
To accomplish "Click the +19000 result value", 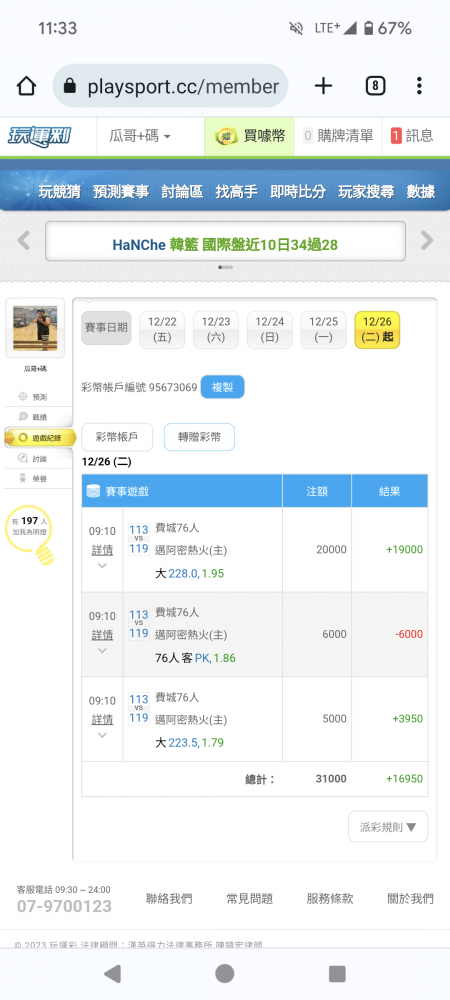I will [x=404, y=550].
